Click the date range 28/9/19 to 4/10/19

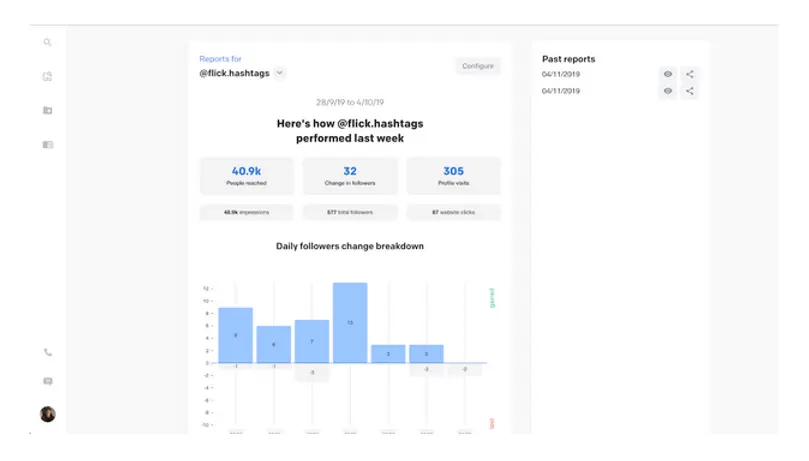(x=350, y=102)
